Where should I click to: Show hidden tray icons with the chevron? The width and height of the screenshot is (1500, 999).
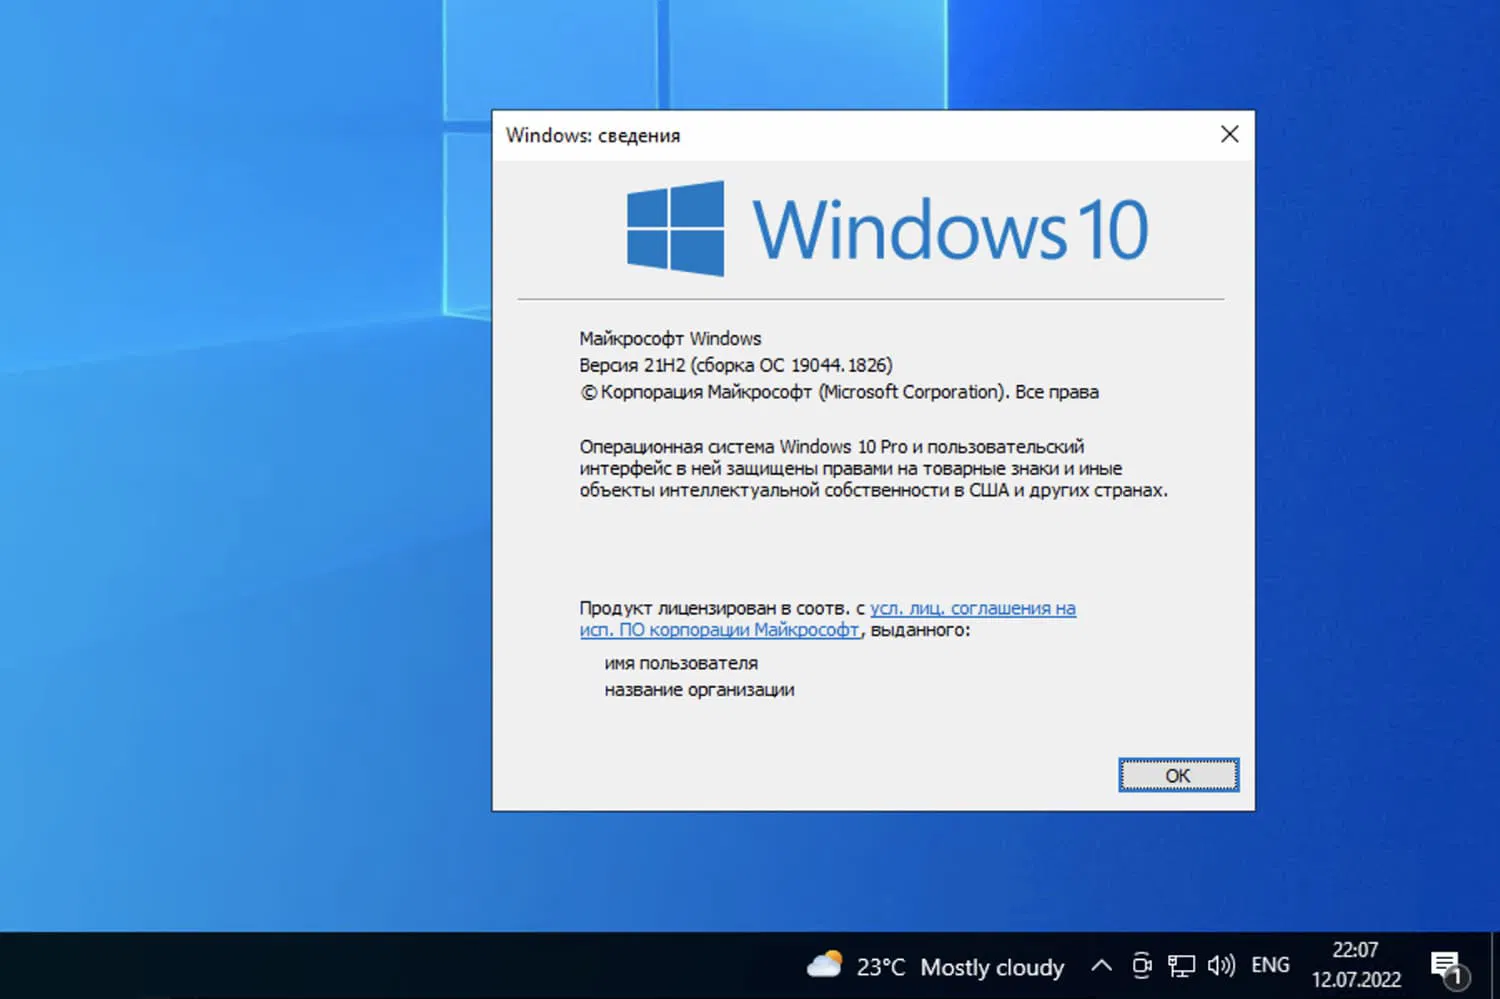pos(1101,965)
